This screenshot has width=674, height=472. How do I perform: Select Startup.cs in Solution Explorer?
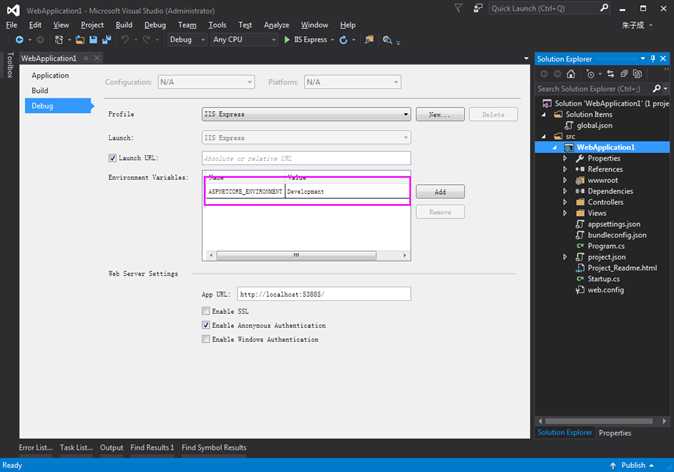603,279
